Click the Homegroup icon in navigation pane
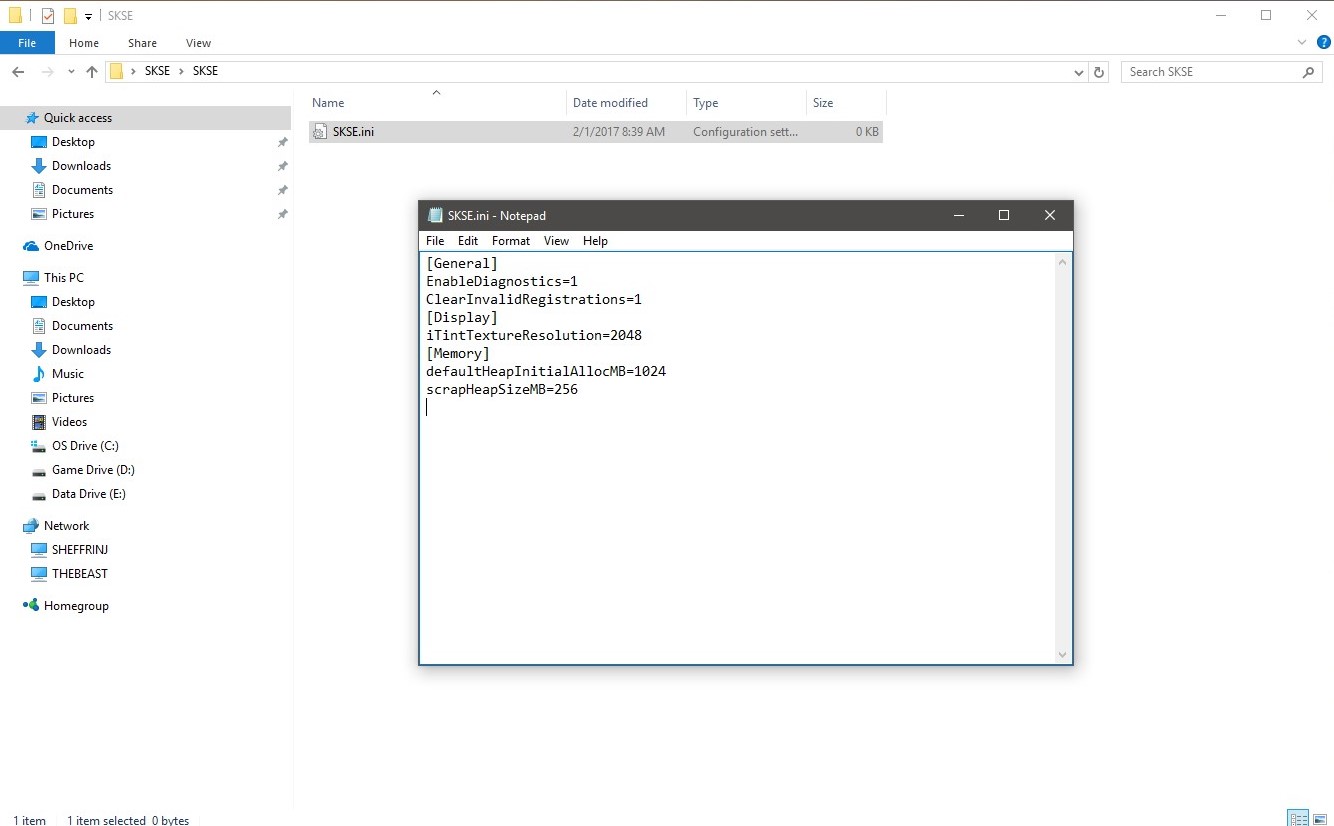The image size is (1334, 826). click(31, 606)
